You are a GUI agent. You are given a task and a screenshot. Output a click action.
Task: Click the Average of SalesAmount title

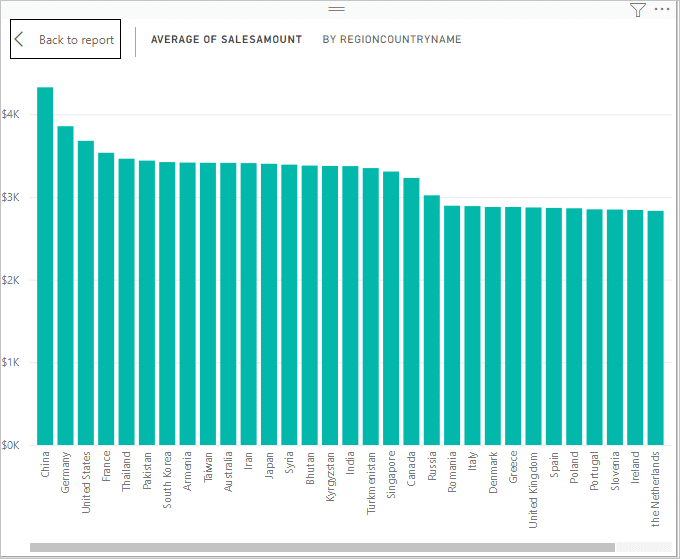226,40
